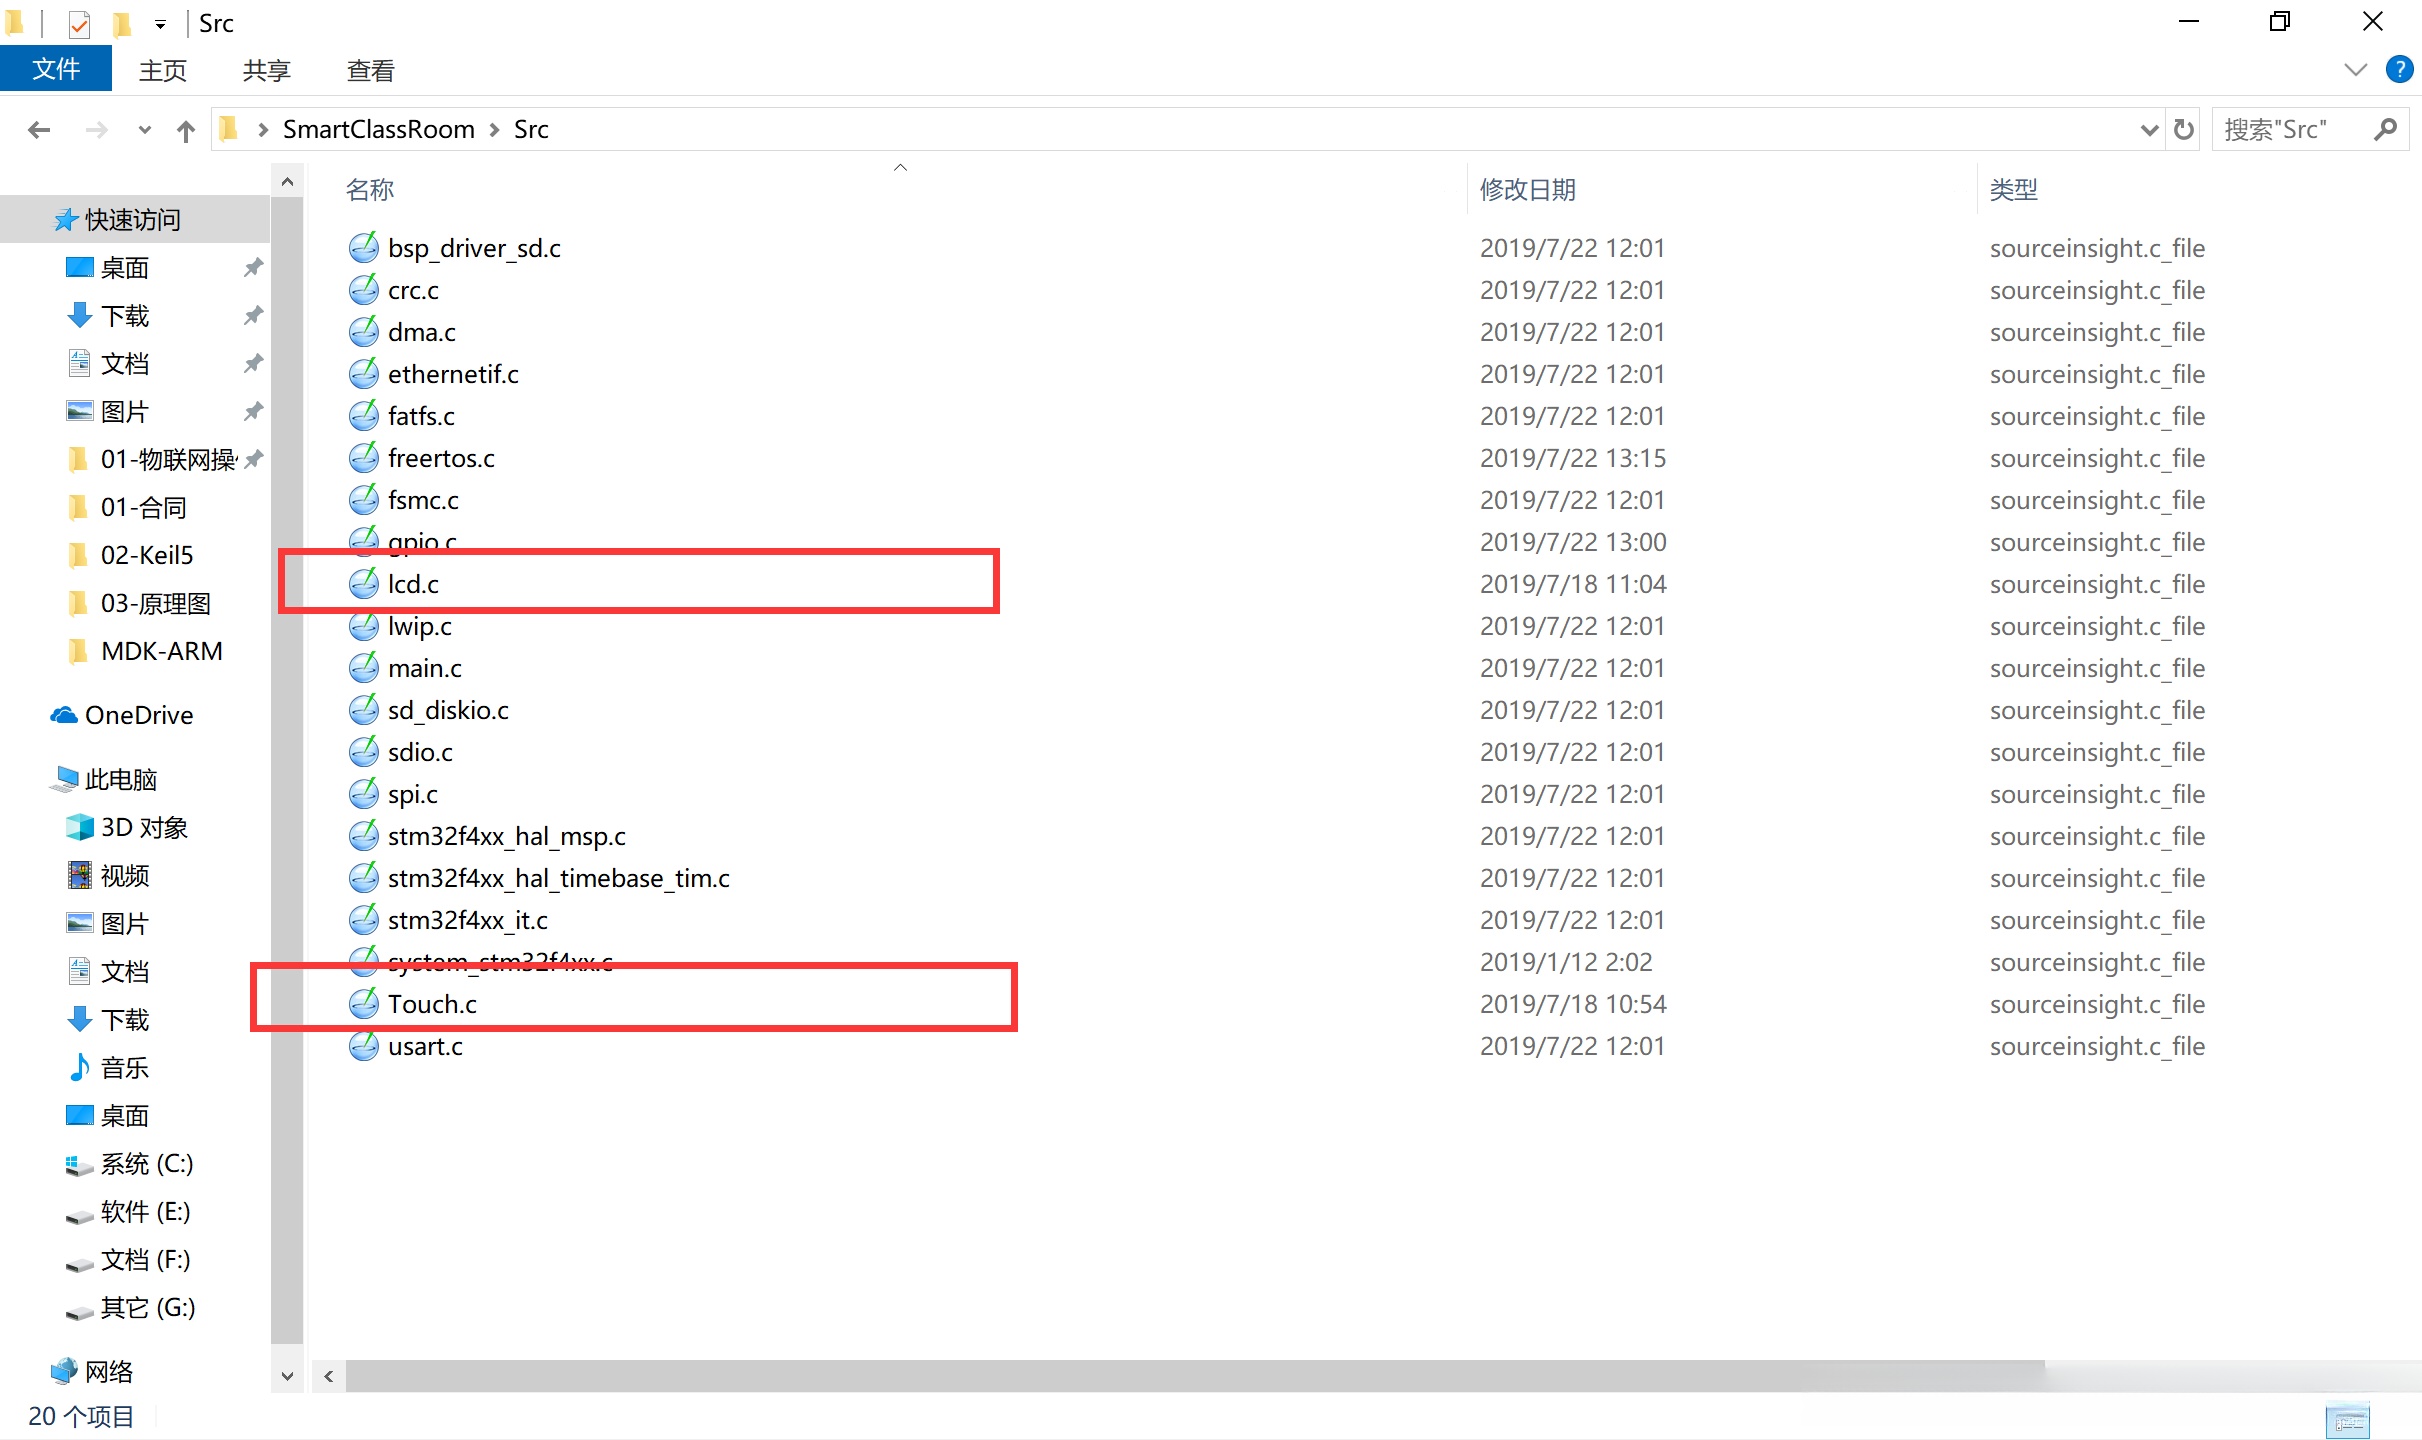Open the 文件 menu tab
Image resolution: width=2422 pixels, height=1440 pixels.
point(56,69)
